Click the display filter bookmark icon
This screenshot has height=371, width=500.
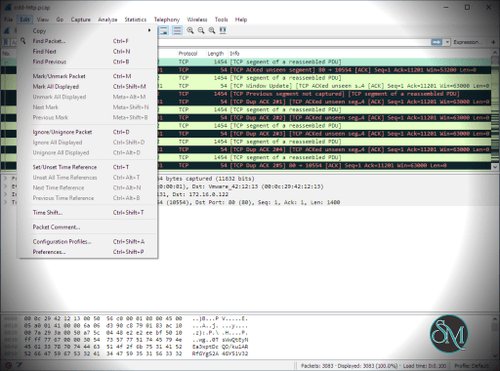7,42
